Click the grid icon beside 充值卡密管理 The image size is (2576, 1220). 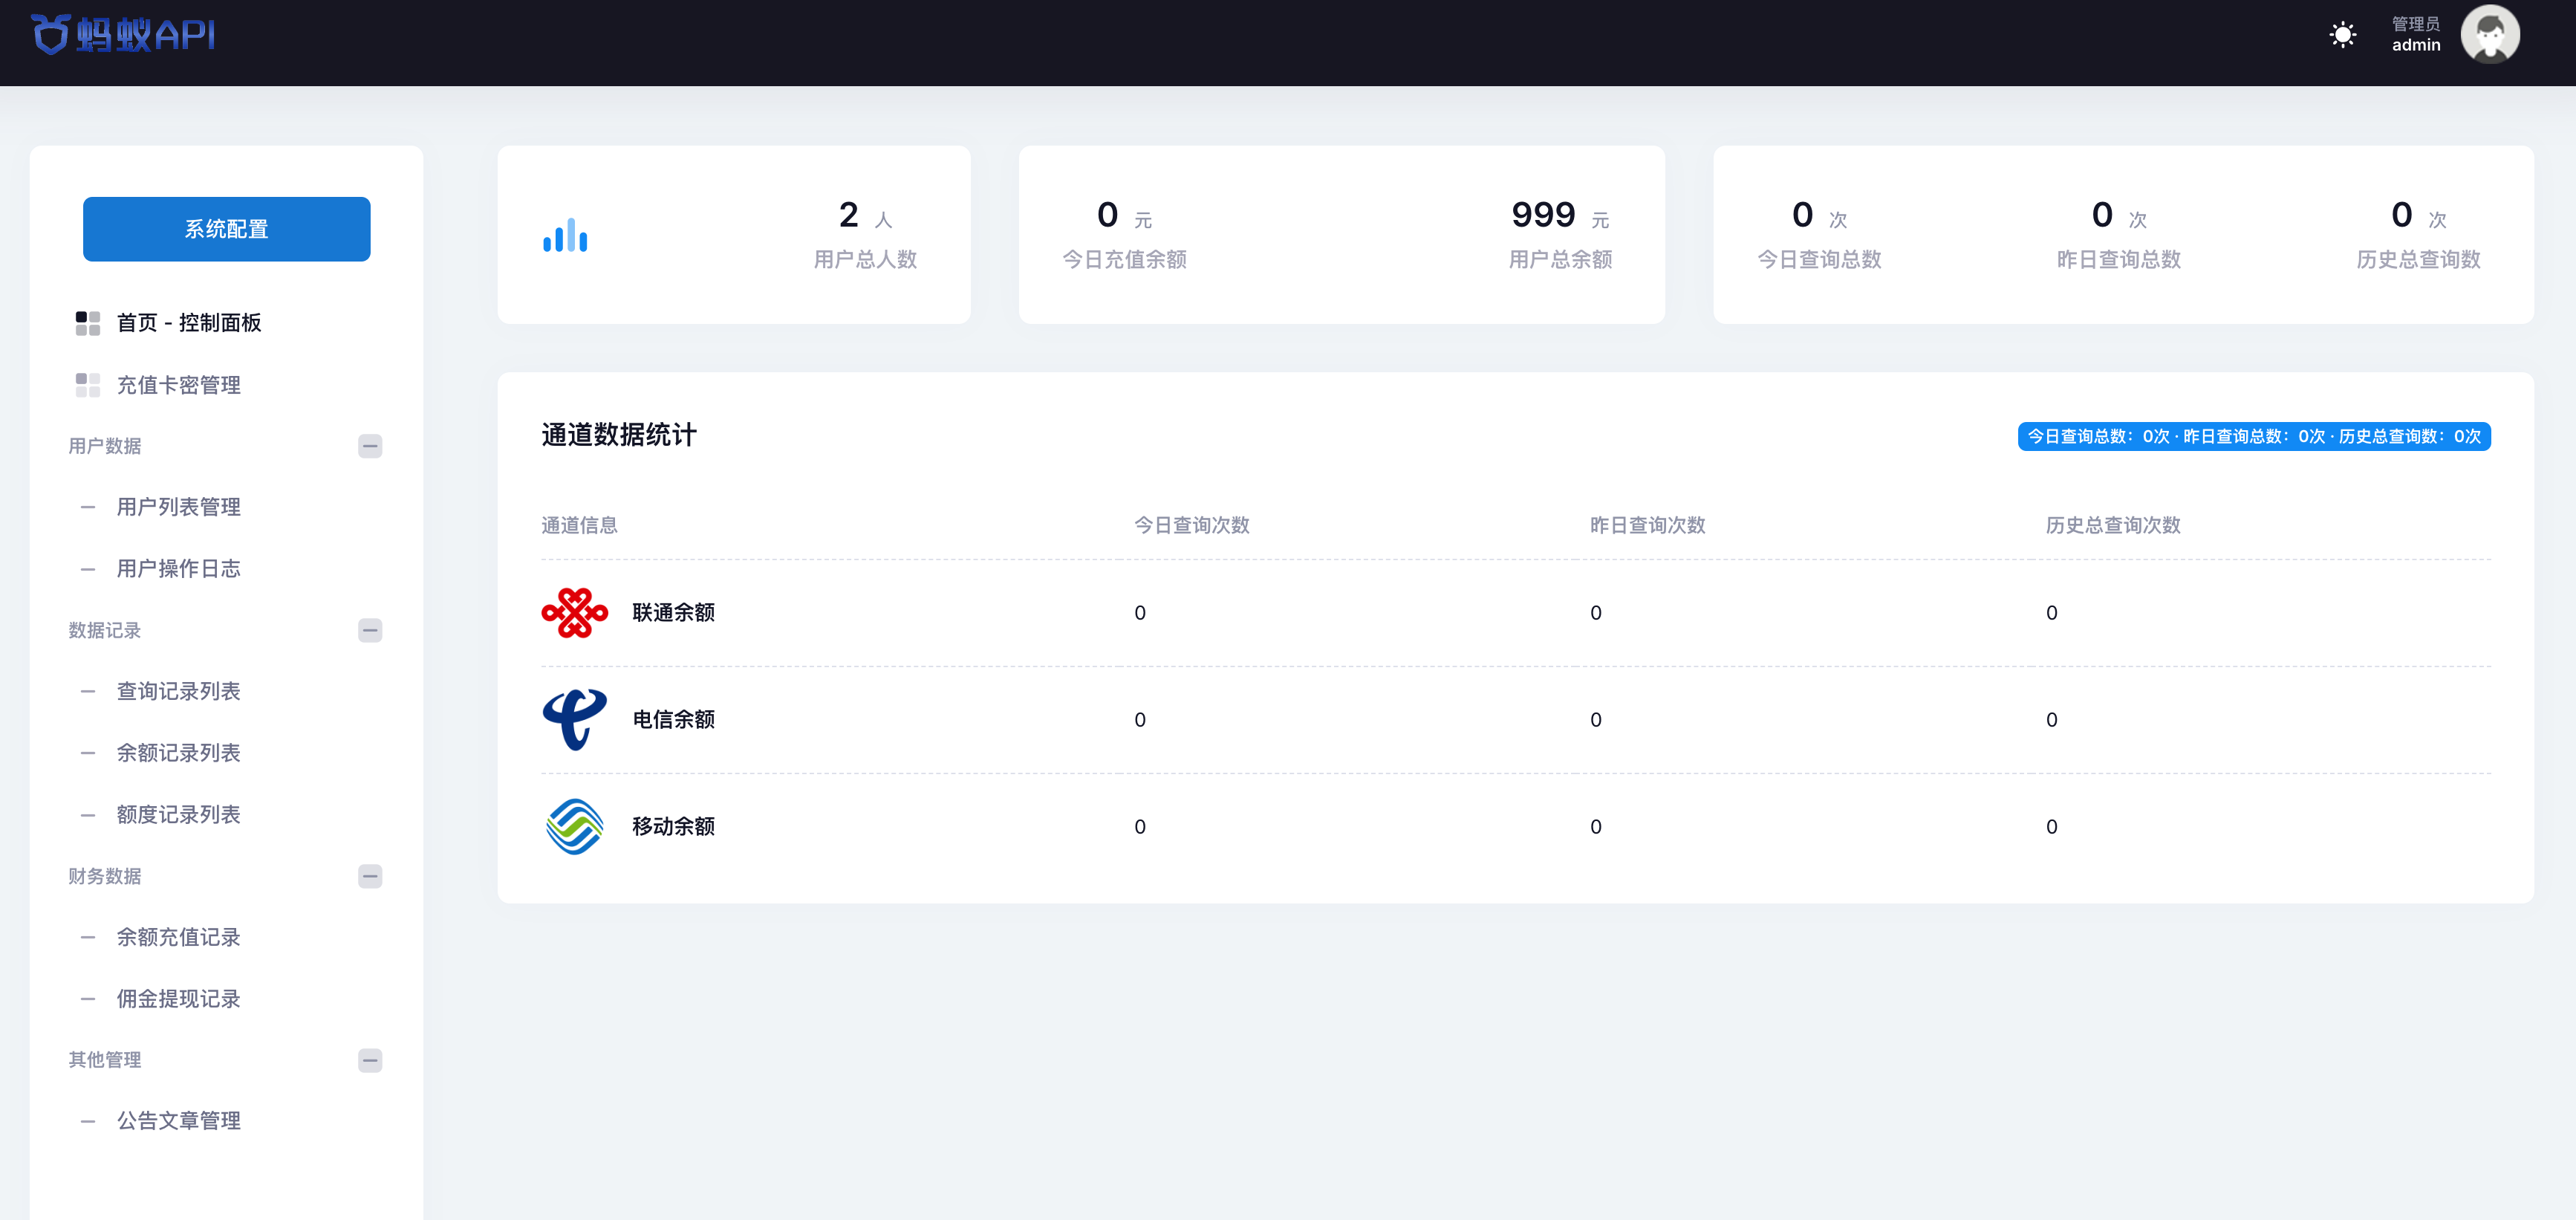[88, 385]
